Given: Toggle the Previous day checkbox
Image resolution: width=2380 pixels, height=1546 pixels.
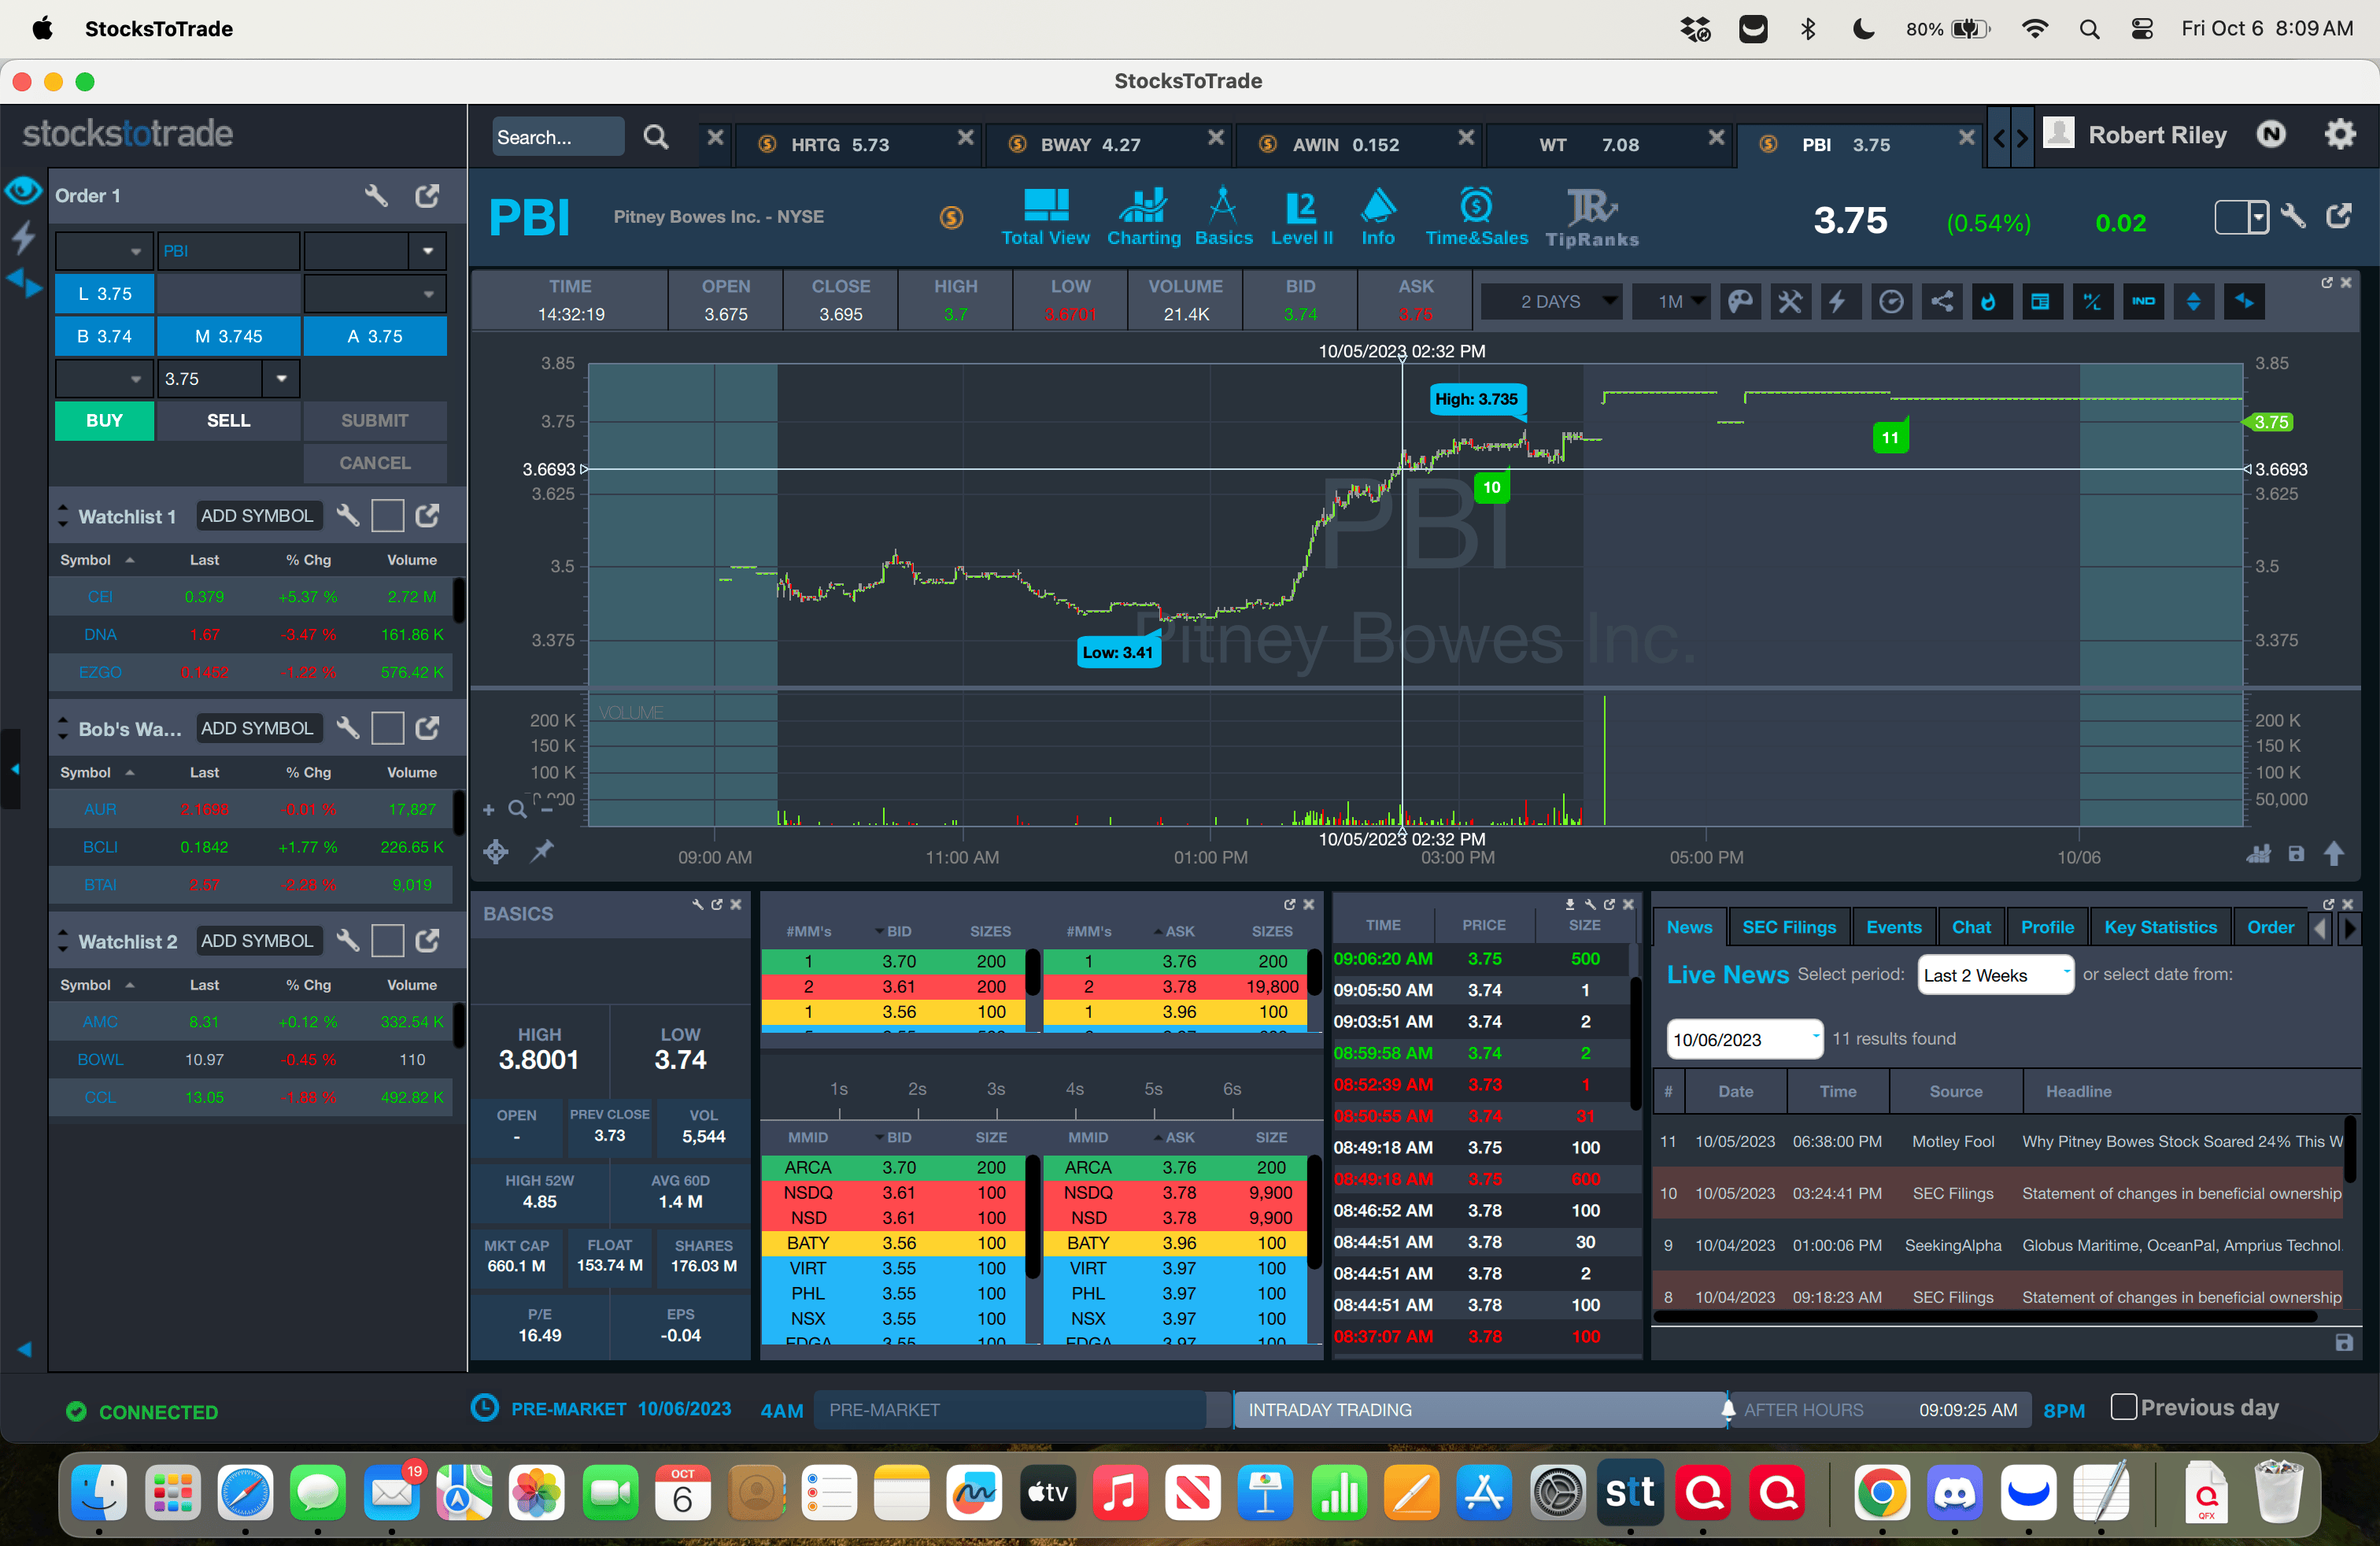Looking at the screenshot, I should point(2123,1407).
